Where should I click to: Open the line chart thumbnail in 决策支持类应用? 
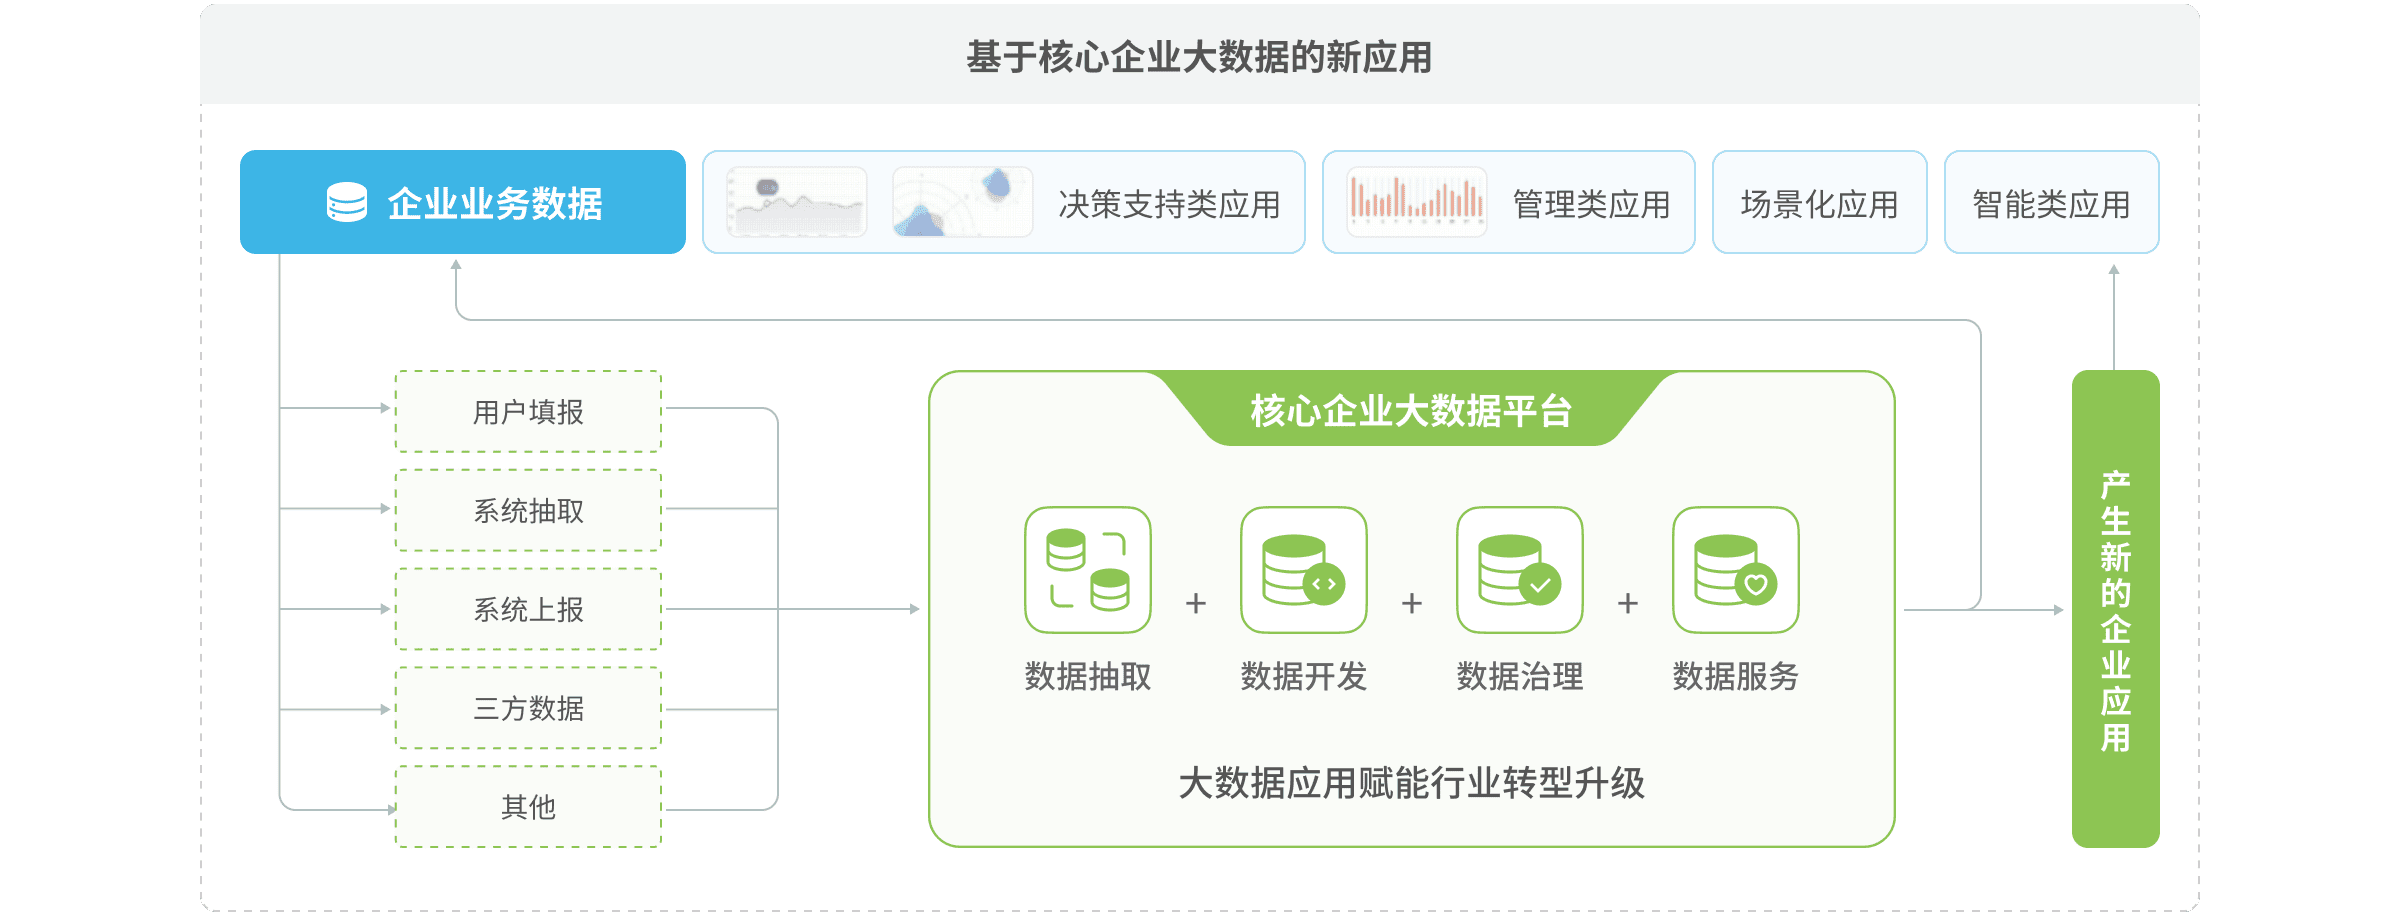[x=797, y=202]
